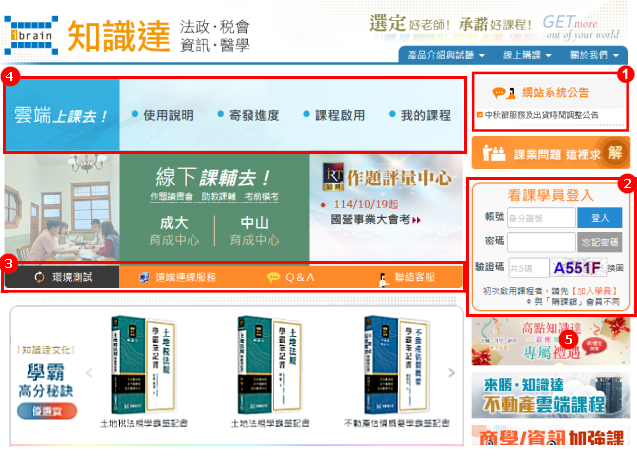The image size is (637, 458).
Task: Open the 線上購課 dropdown menu
Action: pos(527,55)
